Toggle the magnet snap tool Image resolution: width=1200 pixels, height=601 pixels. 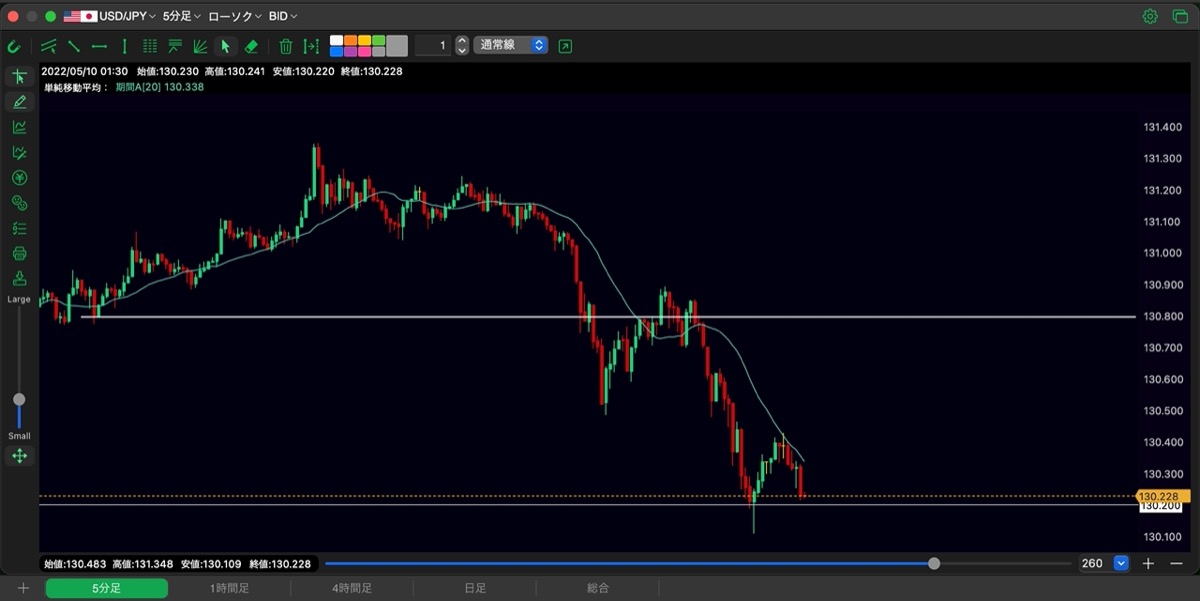click(14, 46)
